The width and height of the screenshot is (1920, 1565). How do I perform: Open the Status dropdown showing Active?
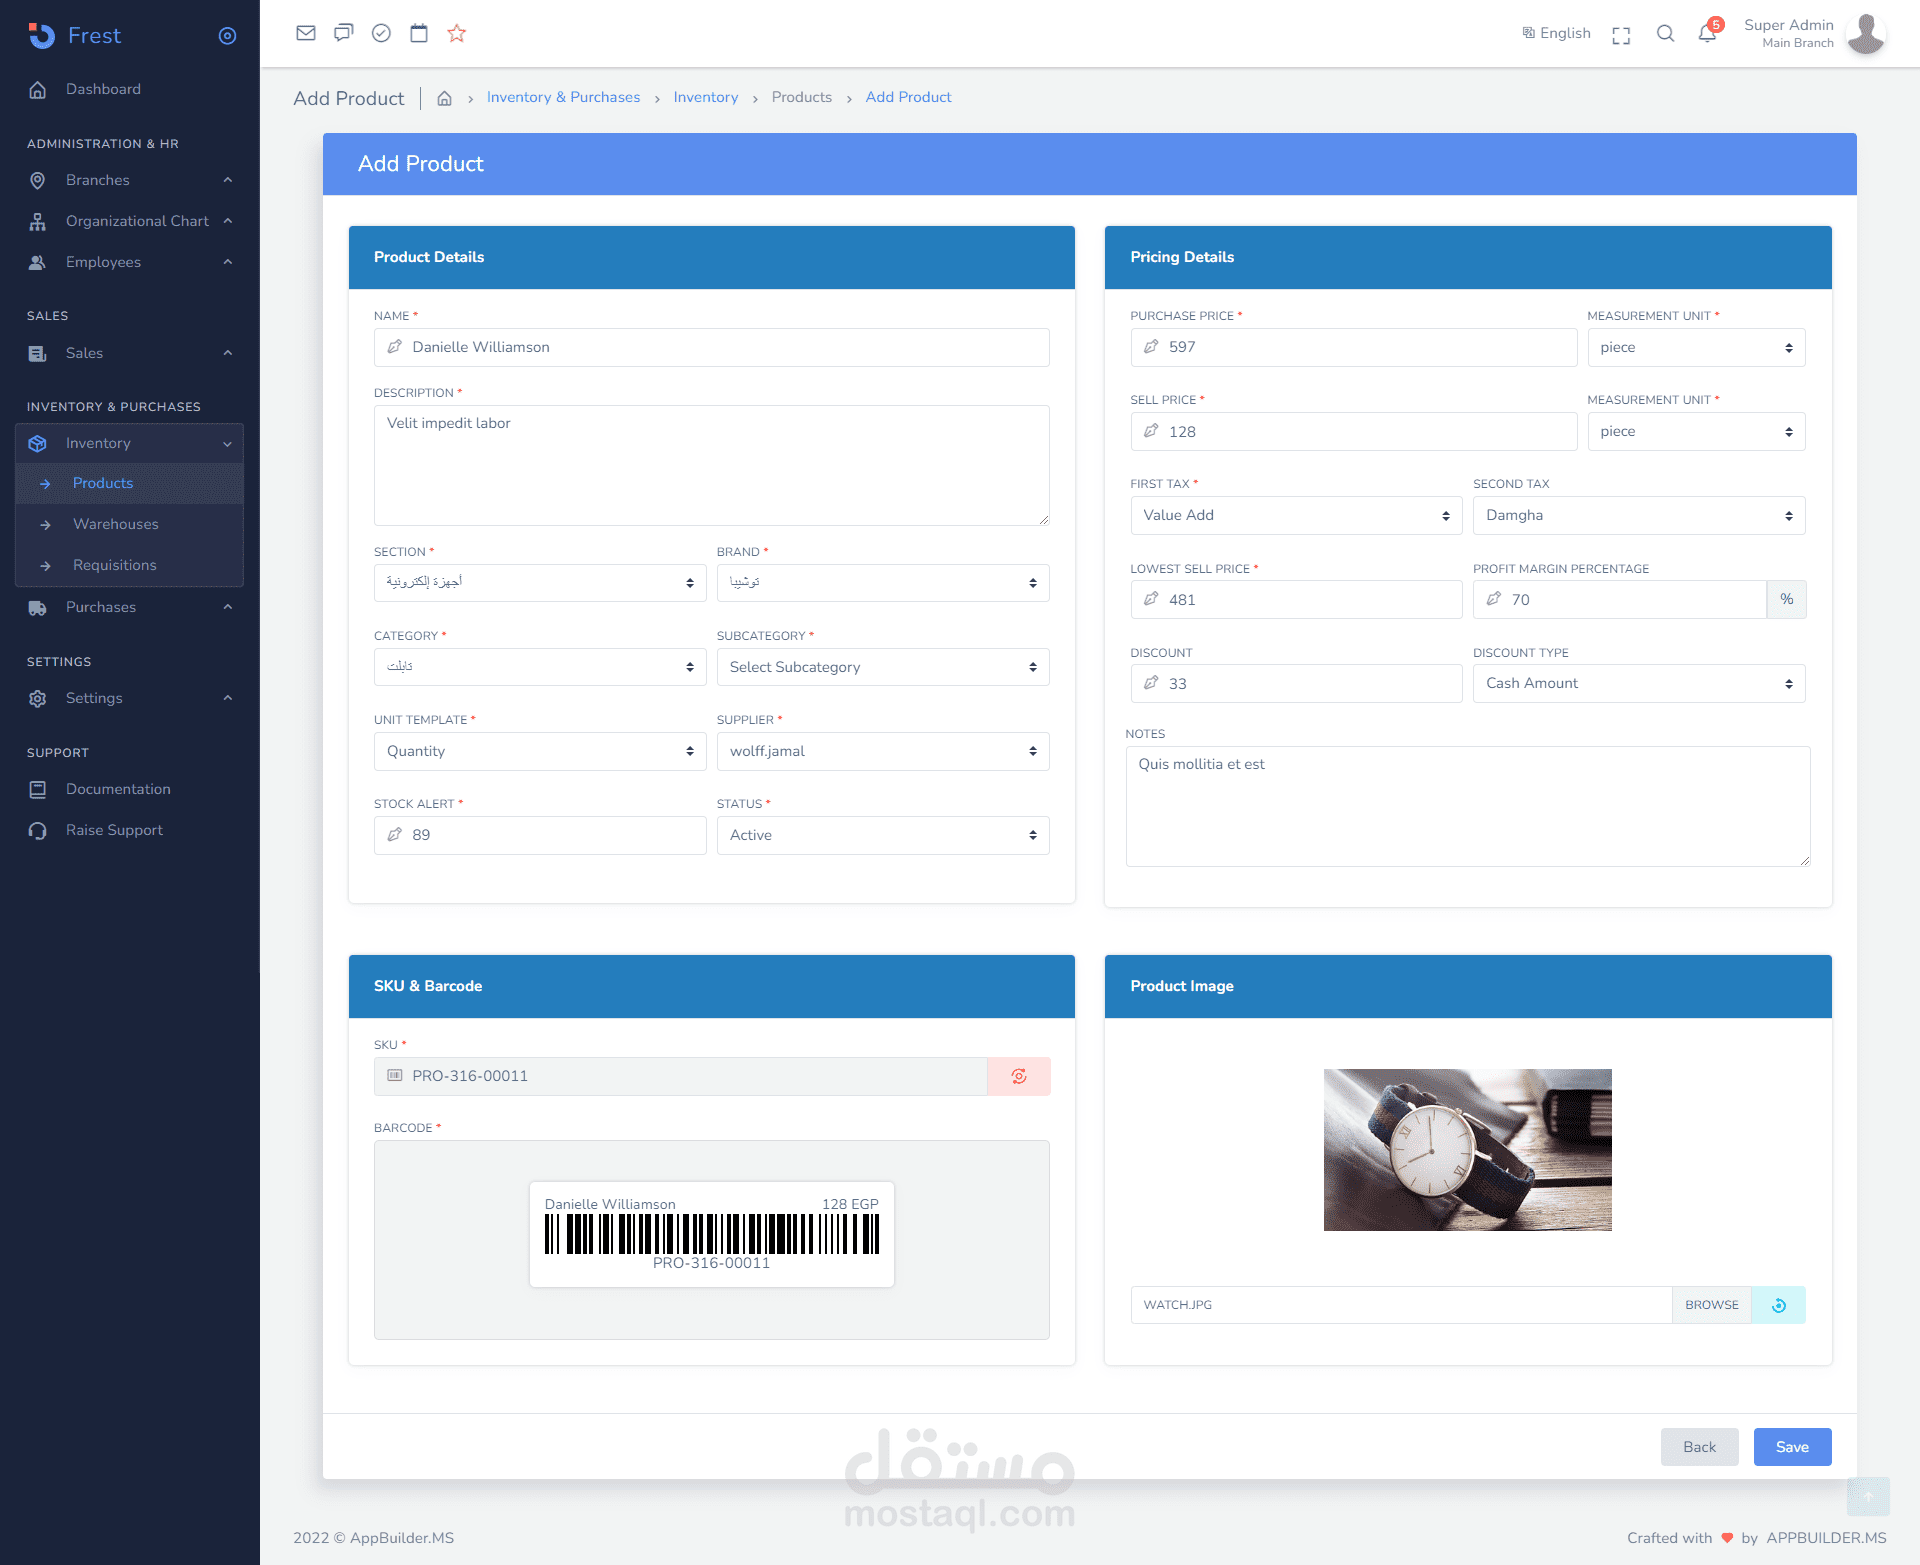pos(882,835)
